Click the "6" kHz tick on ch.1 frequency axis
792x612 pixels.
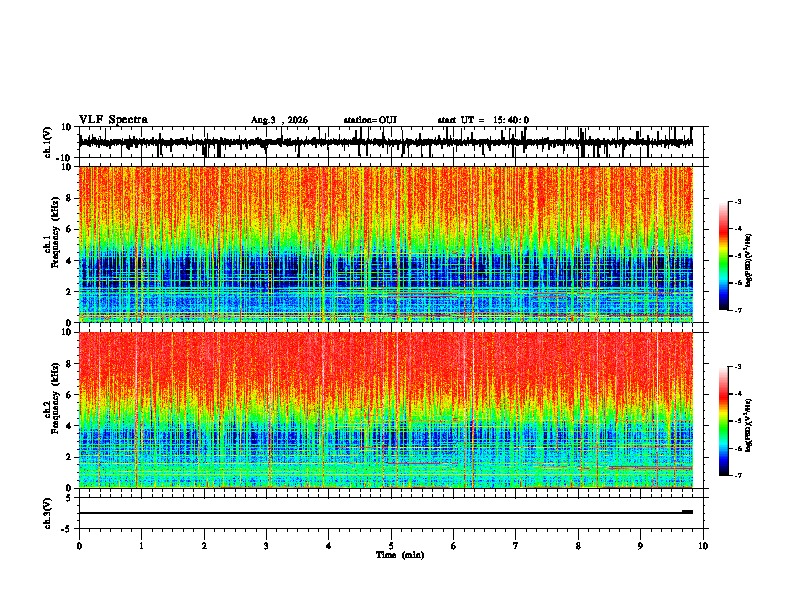70,229
